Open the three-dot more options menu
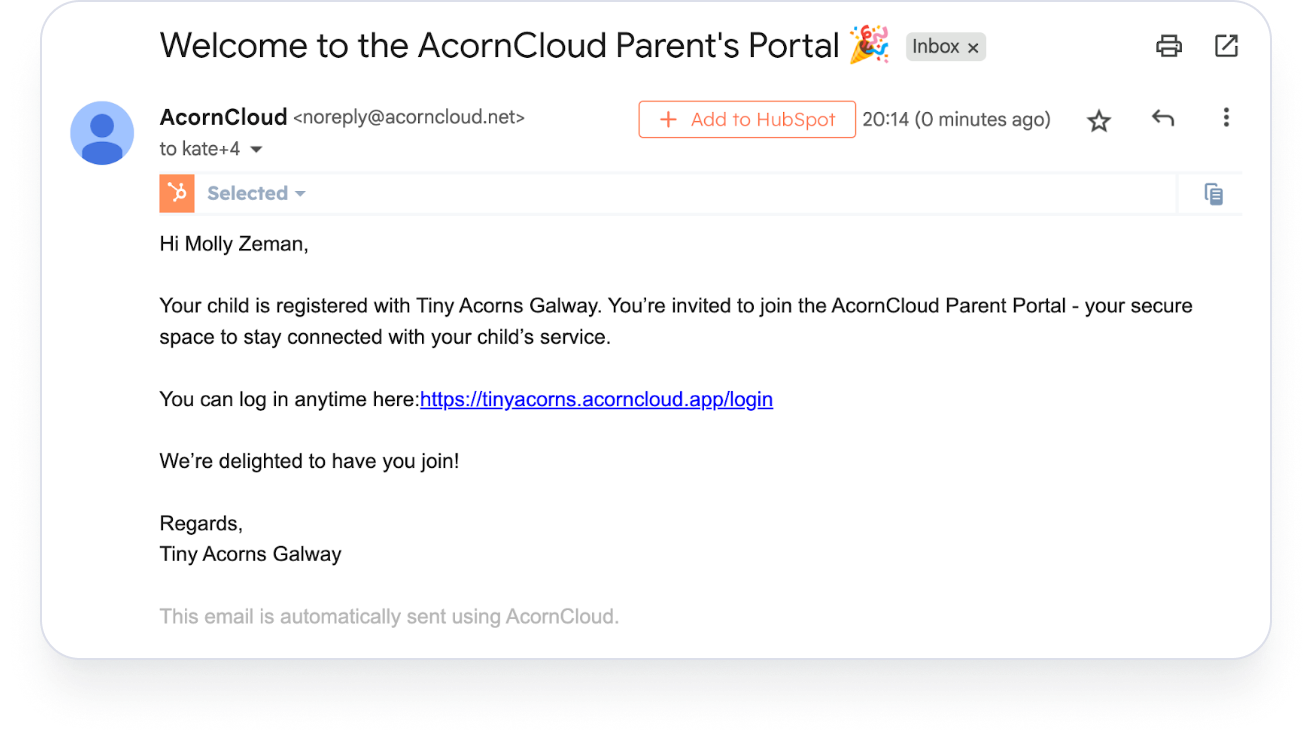This screenshot has width=1312, height=740. click(x=1226, y=118)
